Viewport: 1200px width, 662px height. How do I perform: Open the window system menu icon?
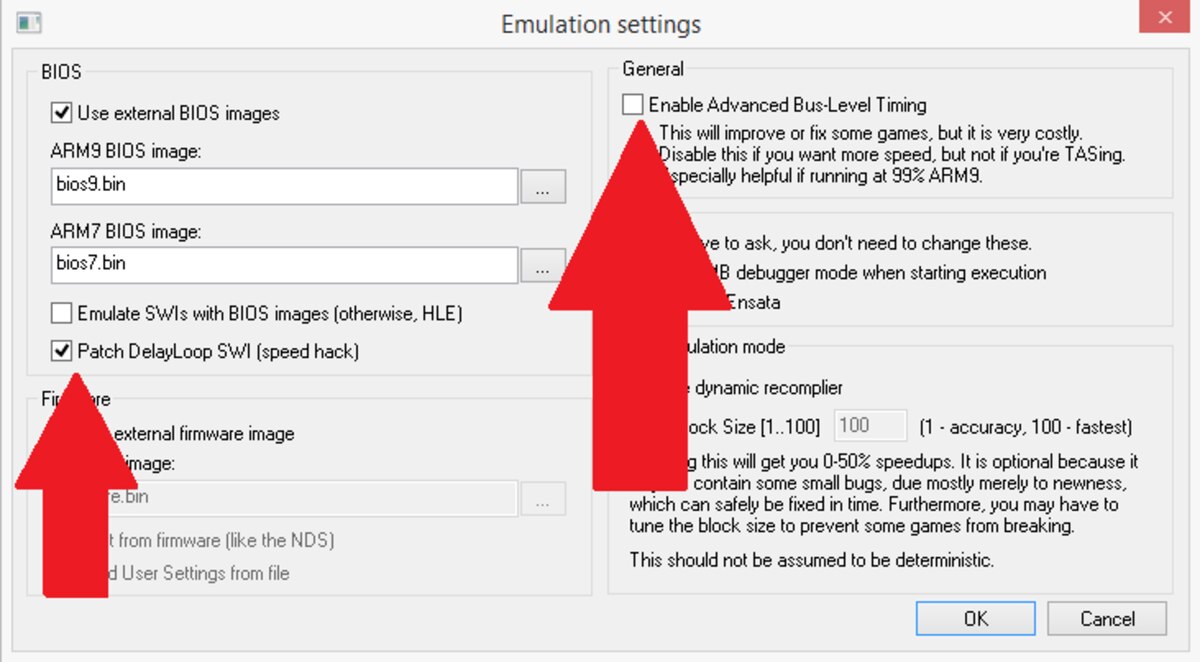[28, 22]
